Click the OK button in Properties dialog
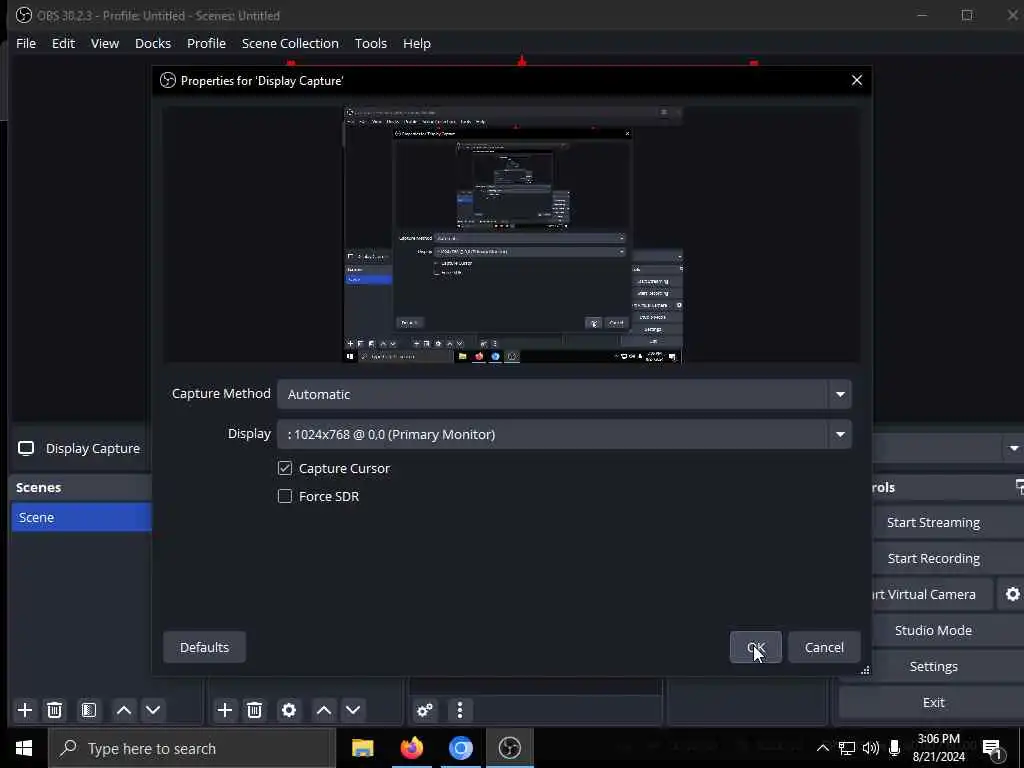 (x=756, y=647)
